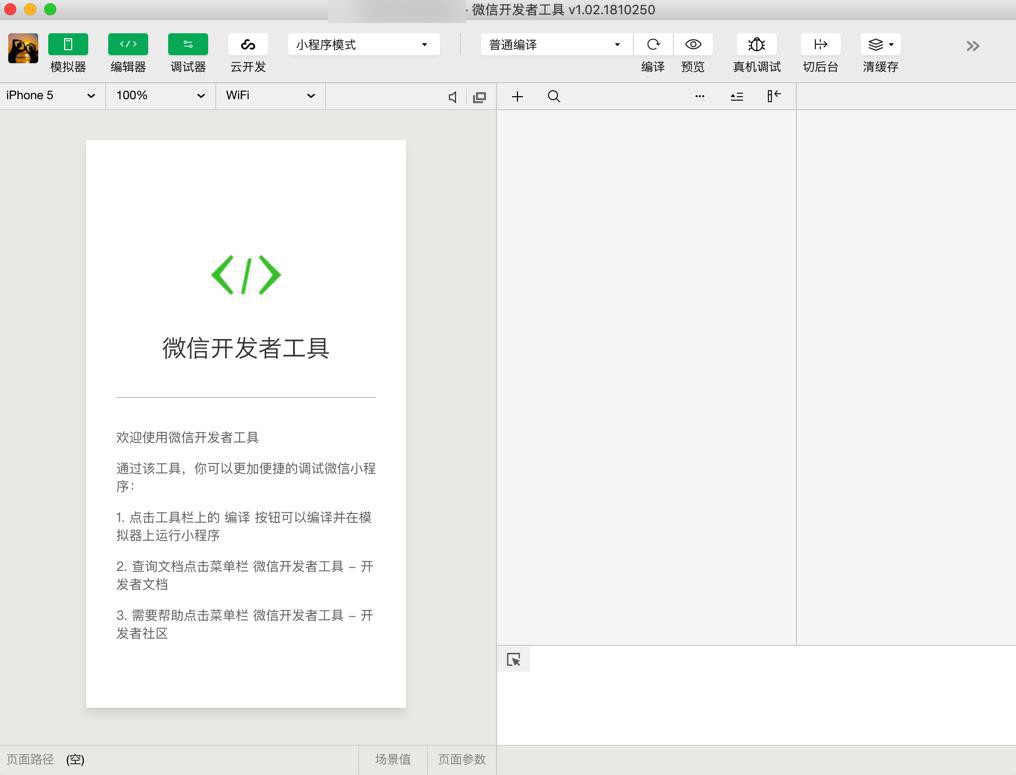Click the instruction starting with 1. 点击工具栏上的
1016x775 pixels.
pyautogui.click(x=244, y=526)
